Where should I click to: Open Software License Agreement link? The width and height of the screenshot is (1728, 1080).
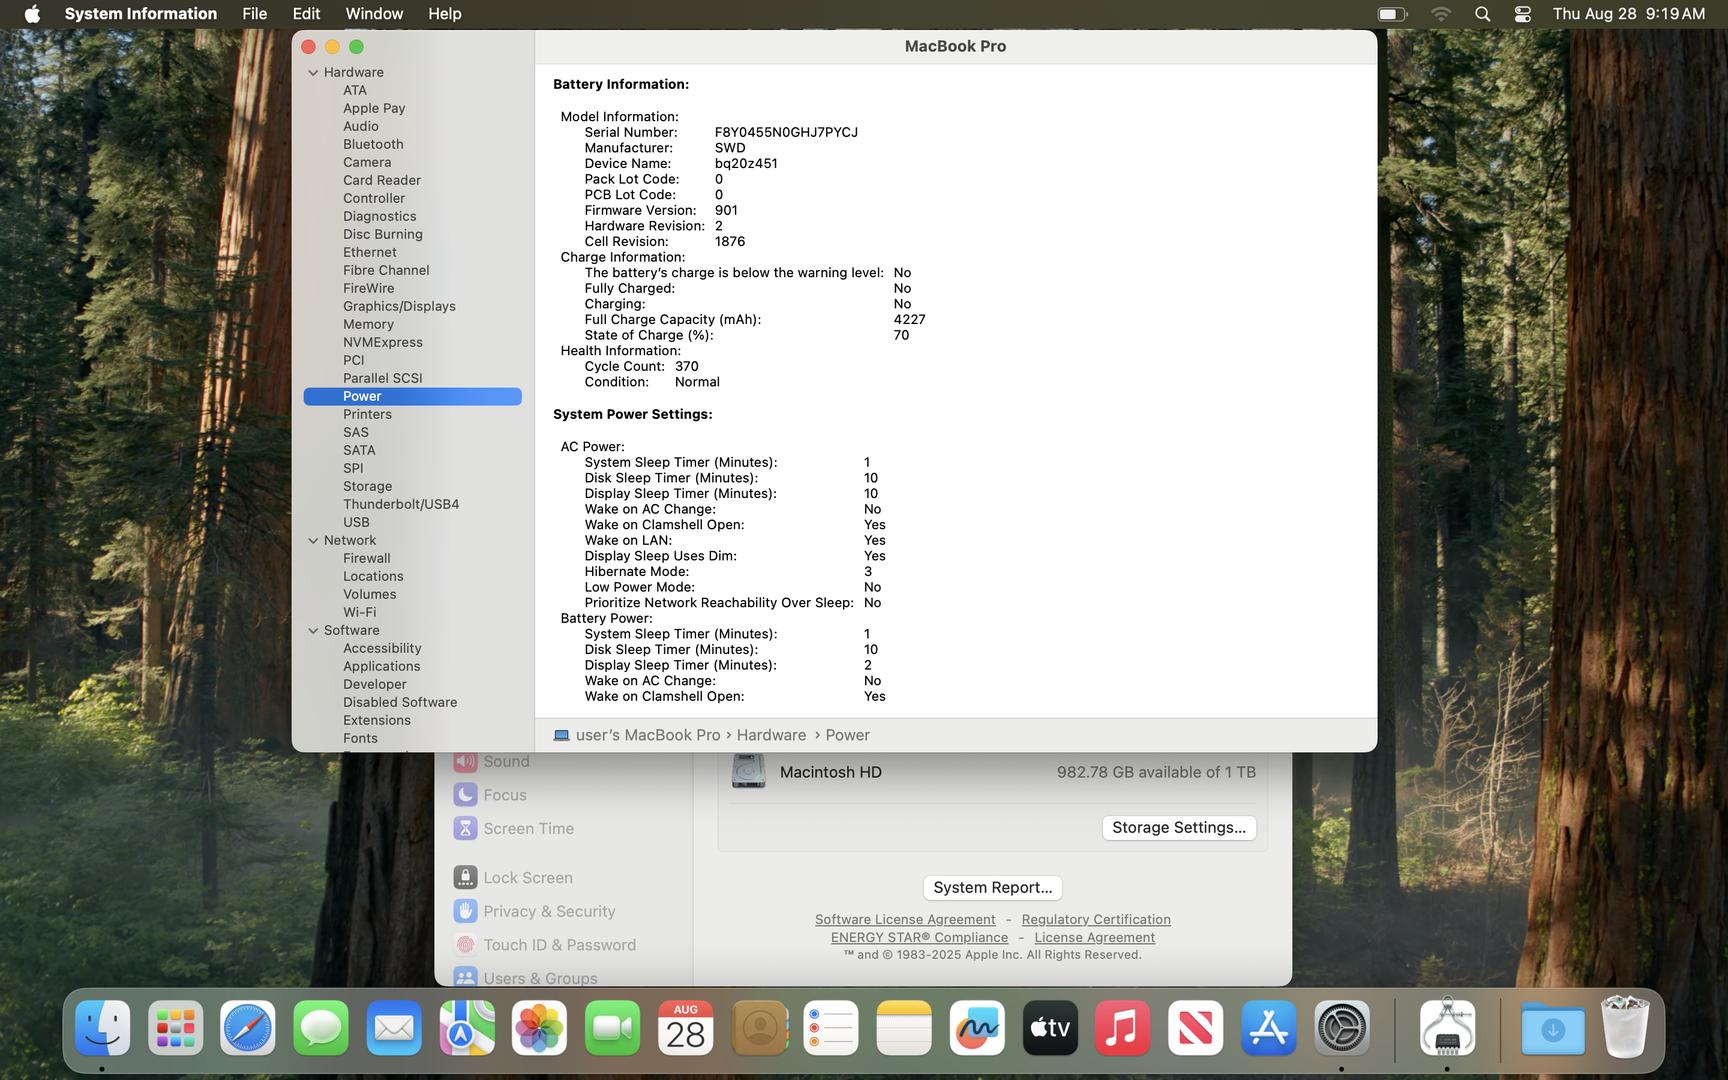pyautogui.click(x=905, y=919)
